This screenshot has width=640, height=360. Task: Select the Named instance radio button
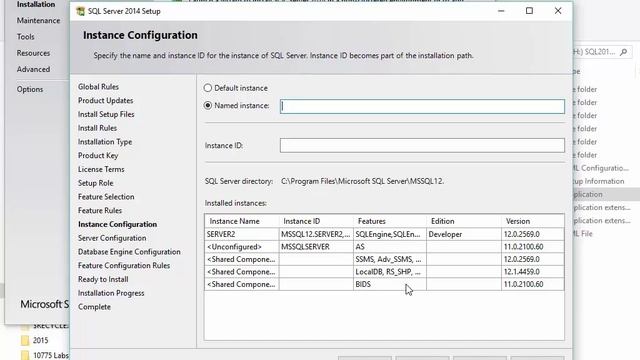pos(208,106)
